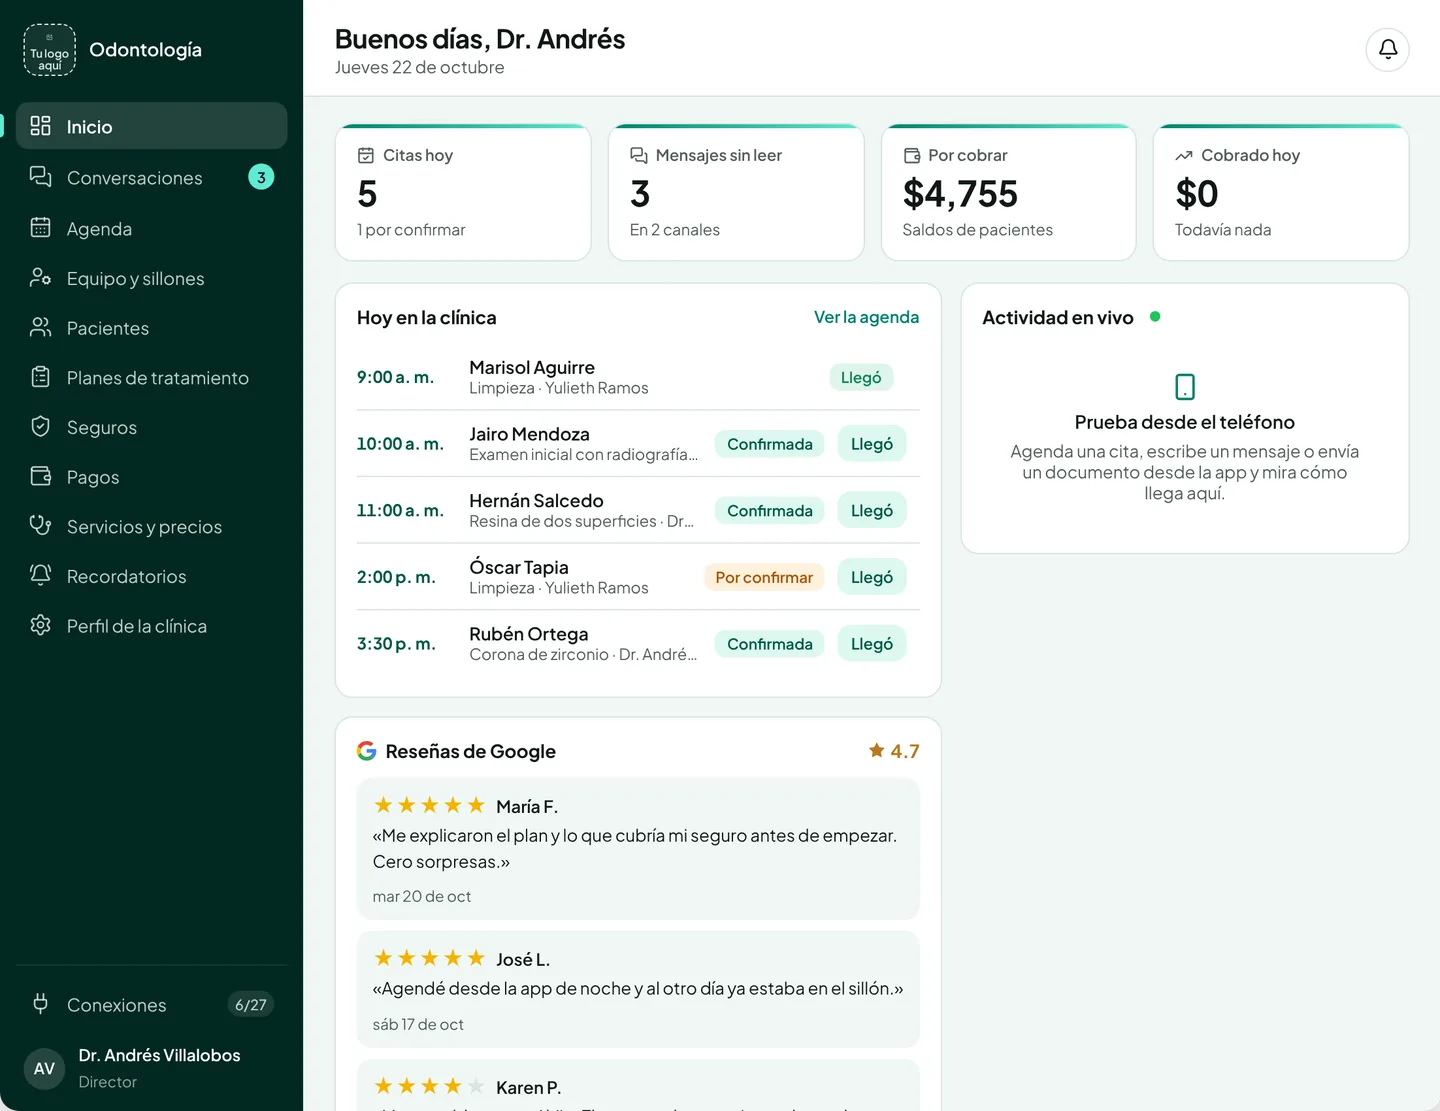Click Llegó for Hernán Salcedo

click(872, 510)
